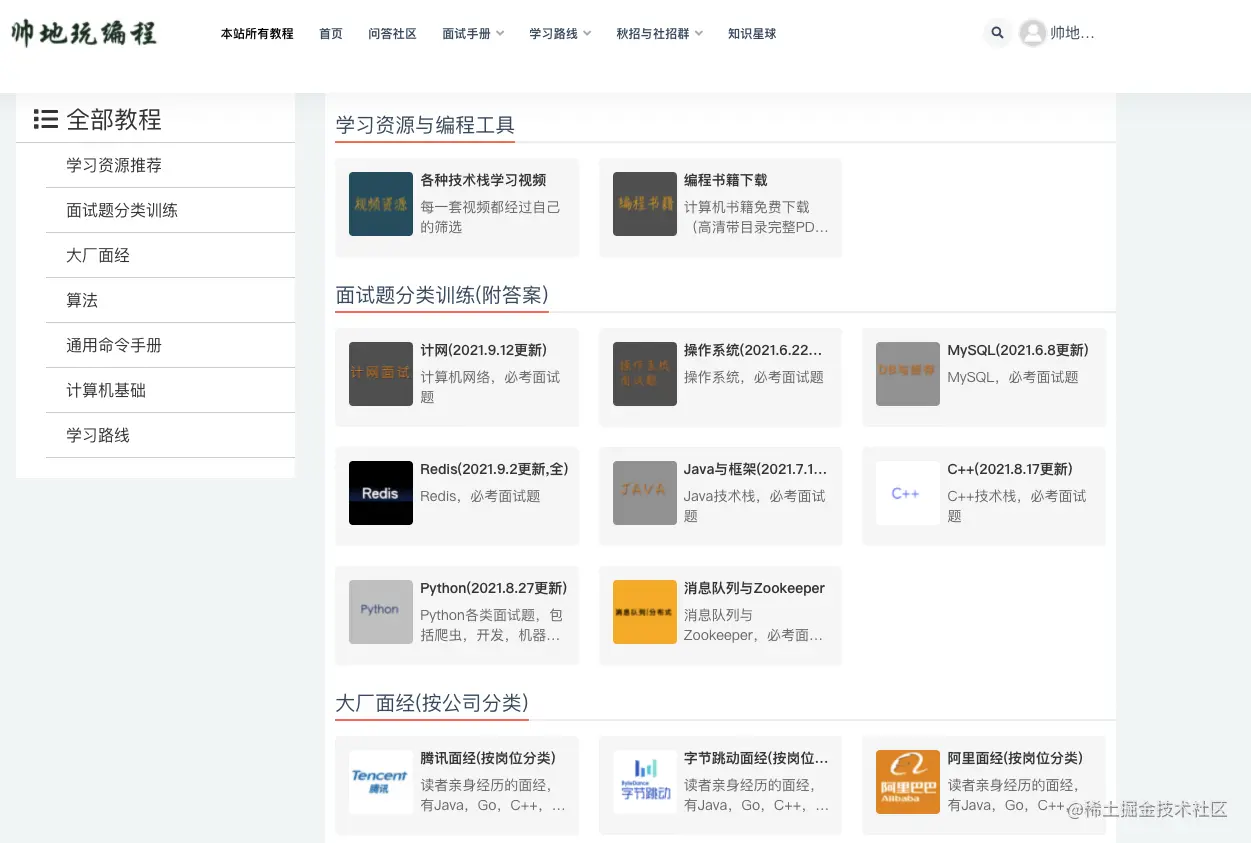This screenshot has height=843, width=1251.
Task: Open C++(2021.8.17更新) title link
Action: [1009, 469]
